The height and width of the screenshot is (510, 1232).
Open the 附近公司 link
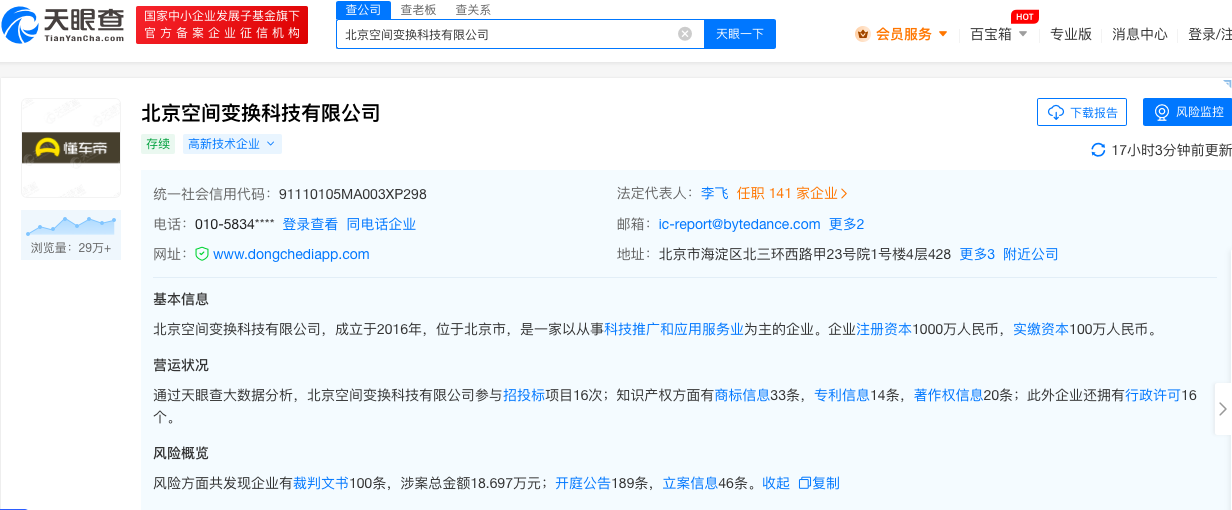1031,254
